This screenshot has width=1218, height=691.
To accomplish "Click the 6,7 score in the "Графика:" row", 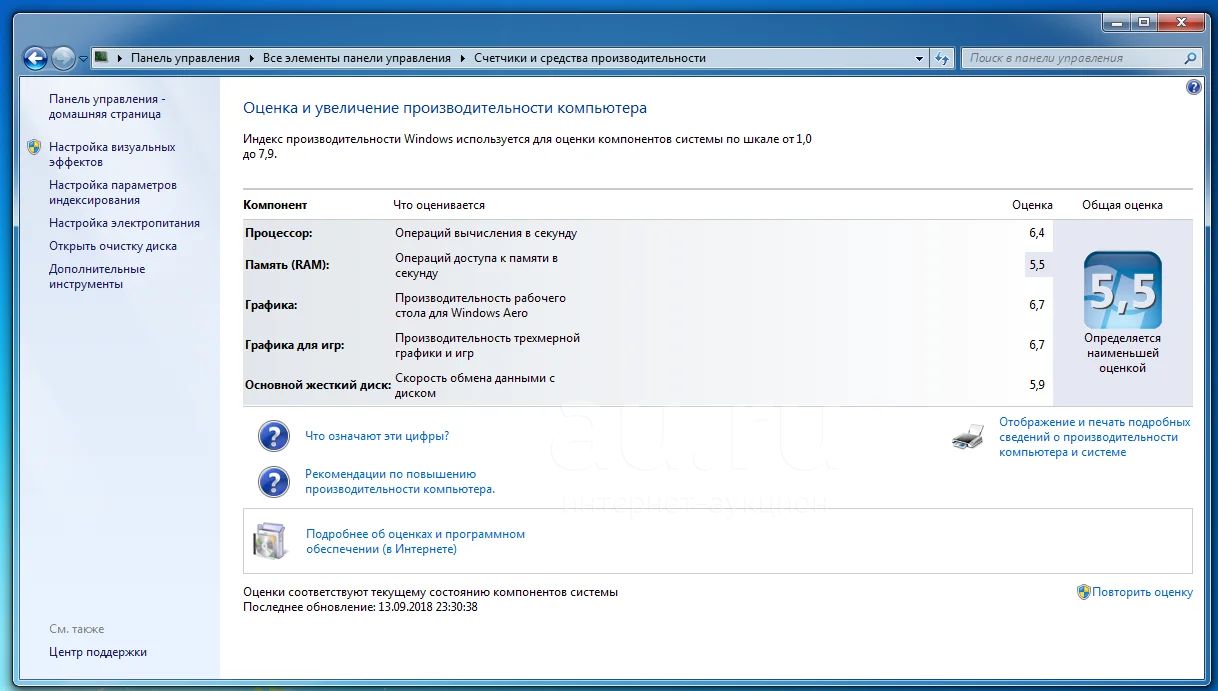I will (1036, 305).
